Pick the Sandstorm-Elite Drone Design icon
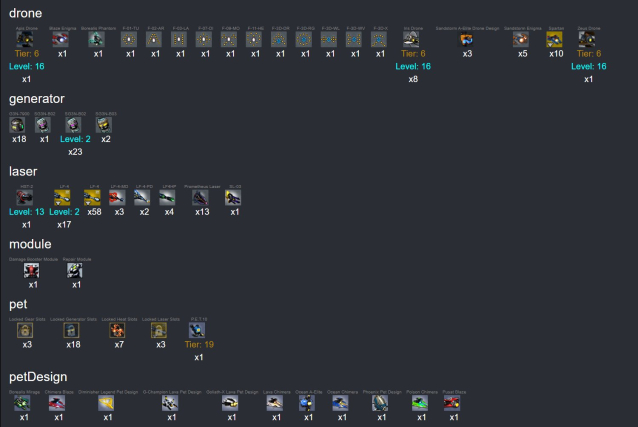Viewport: 638px width, 427px height. pos(467,40)
